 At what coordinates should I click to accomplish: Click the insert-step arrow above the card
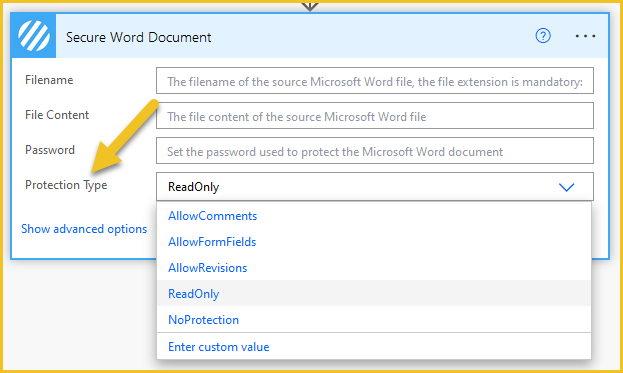tap(310, 6)
